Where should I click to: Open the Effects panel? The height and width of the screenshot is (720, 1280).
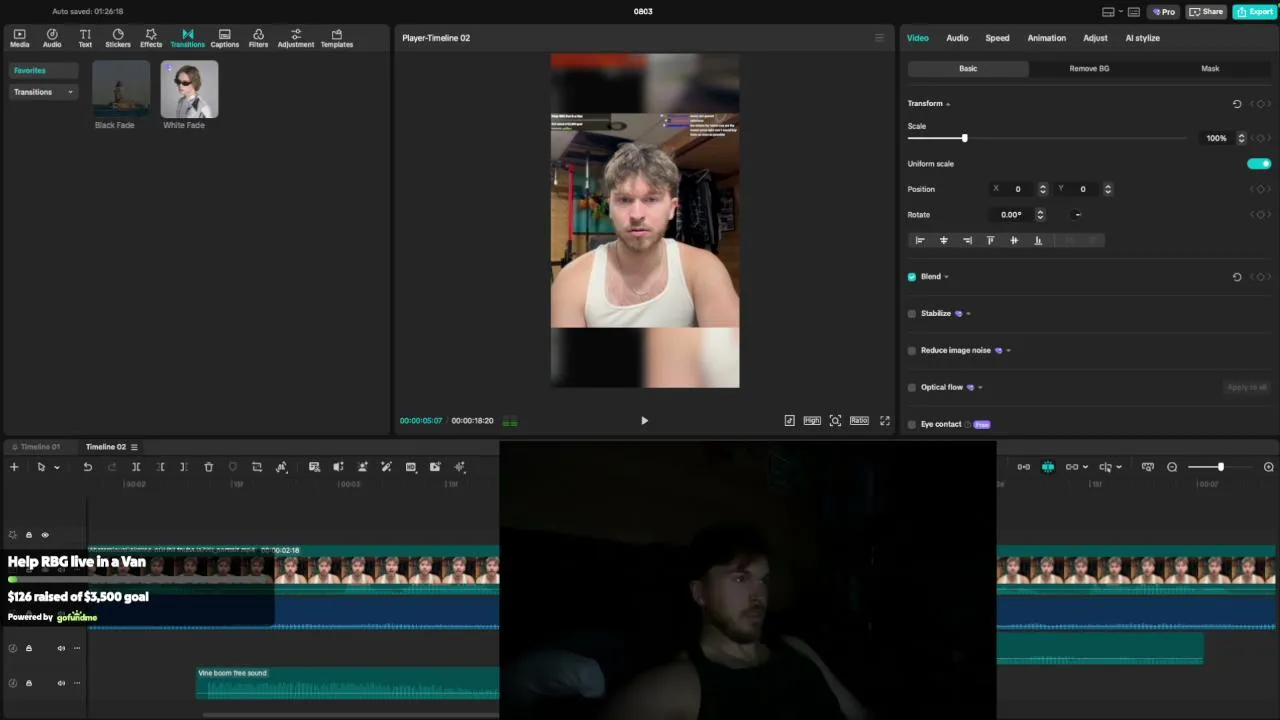[151, 38]
